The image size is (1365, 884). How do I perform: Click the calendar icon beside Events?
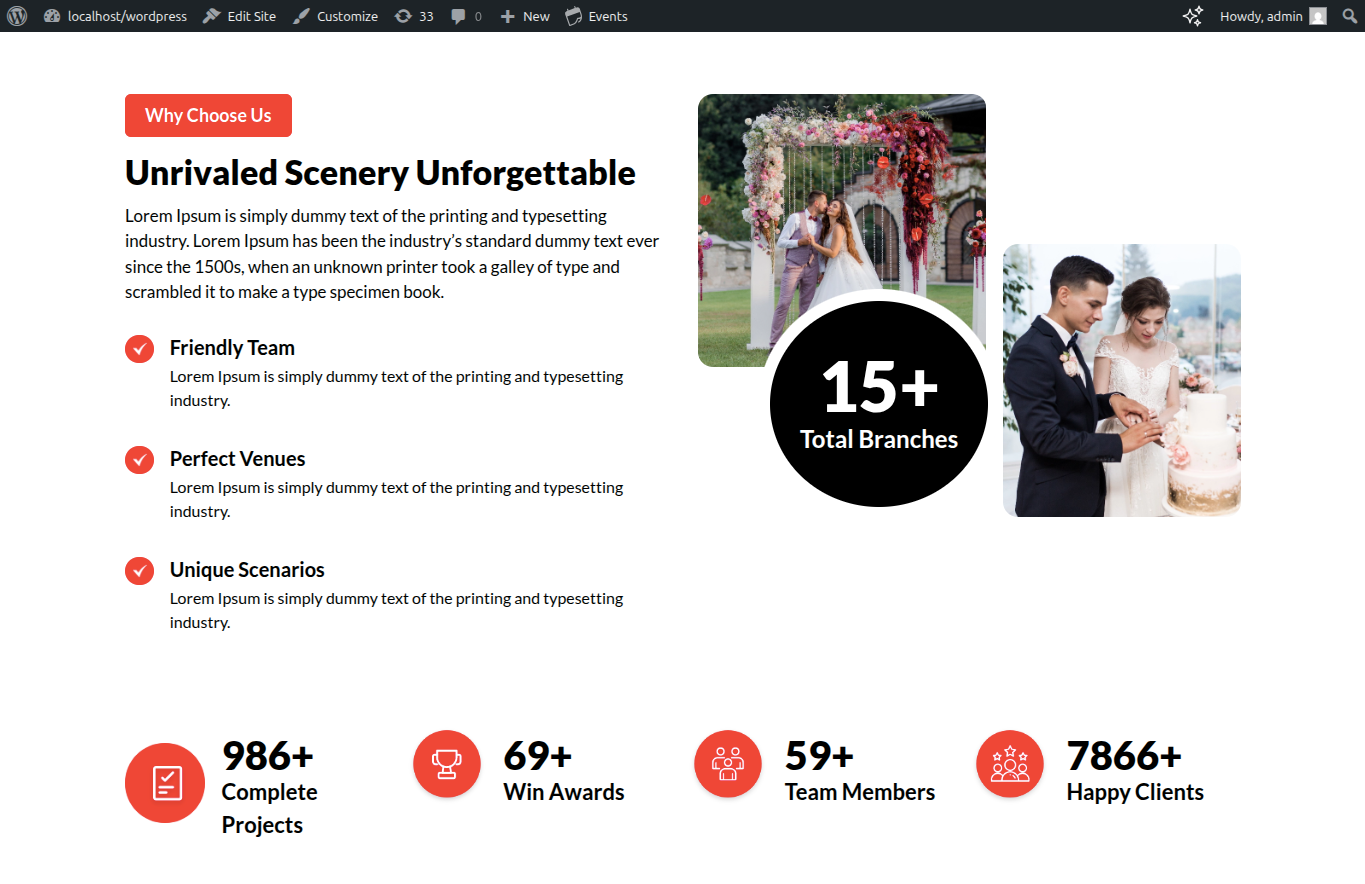point(574,16)
